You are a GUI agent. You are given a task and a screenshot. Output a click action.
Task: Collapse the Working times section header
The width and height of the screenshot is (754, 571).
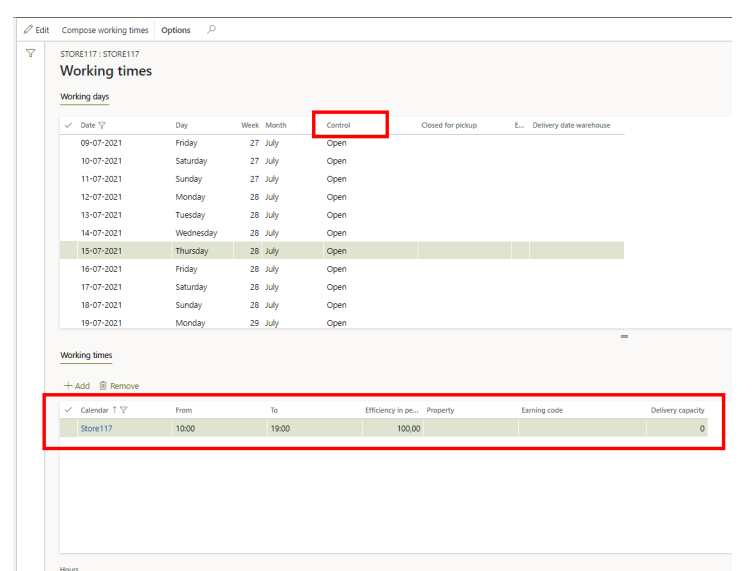(86, 355)
